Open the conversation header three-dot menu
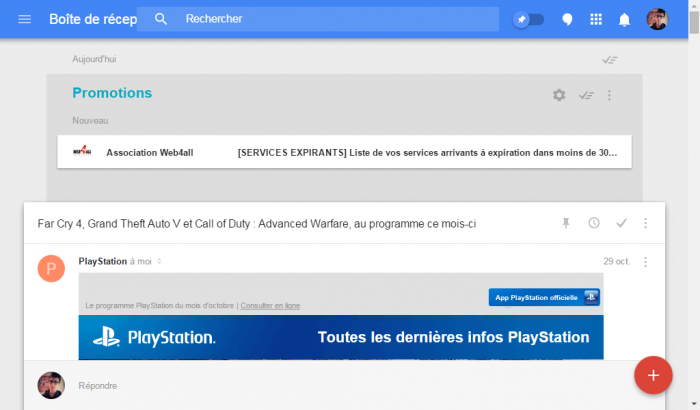The height and width of the screenshot is (410, 700). [646, 223]
